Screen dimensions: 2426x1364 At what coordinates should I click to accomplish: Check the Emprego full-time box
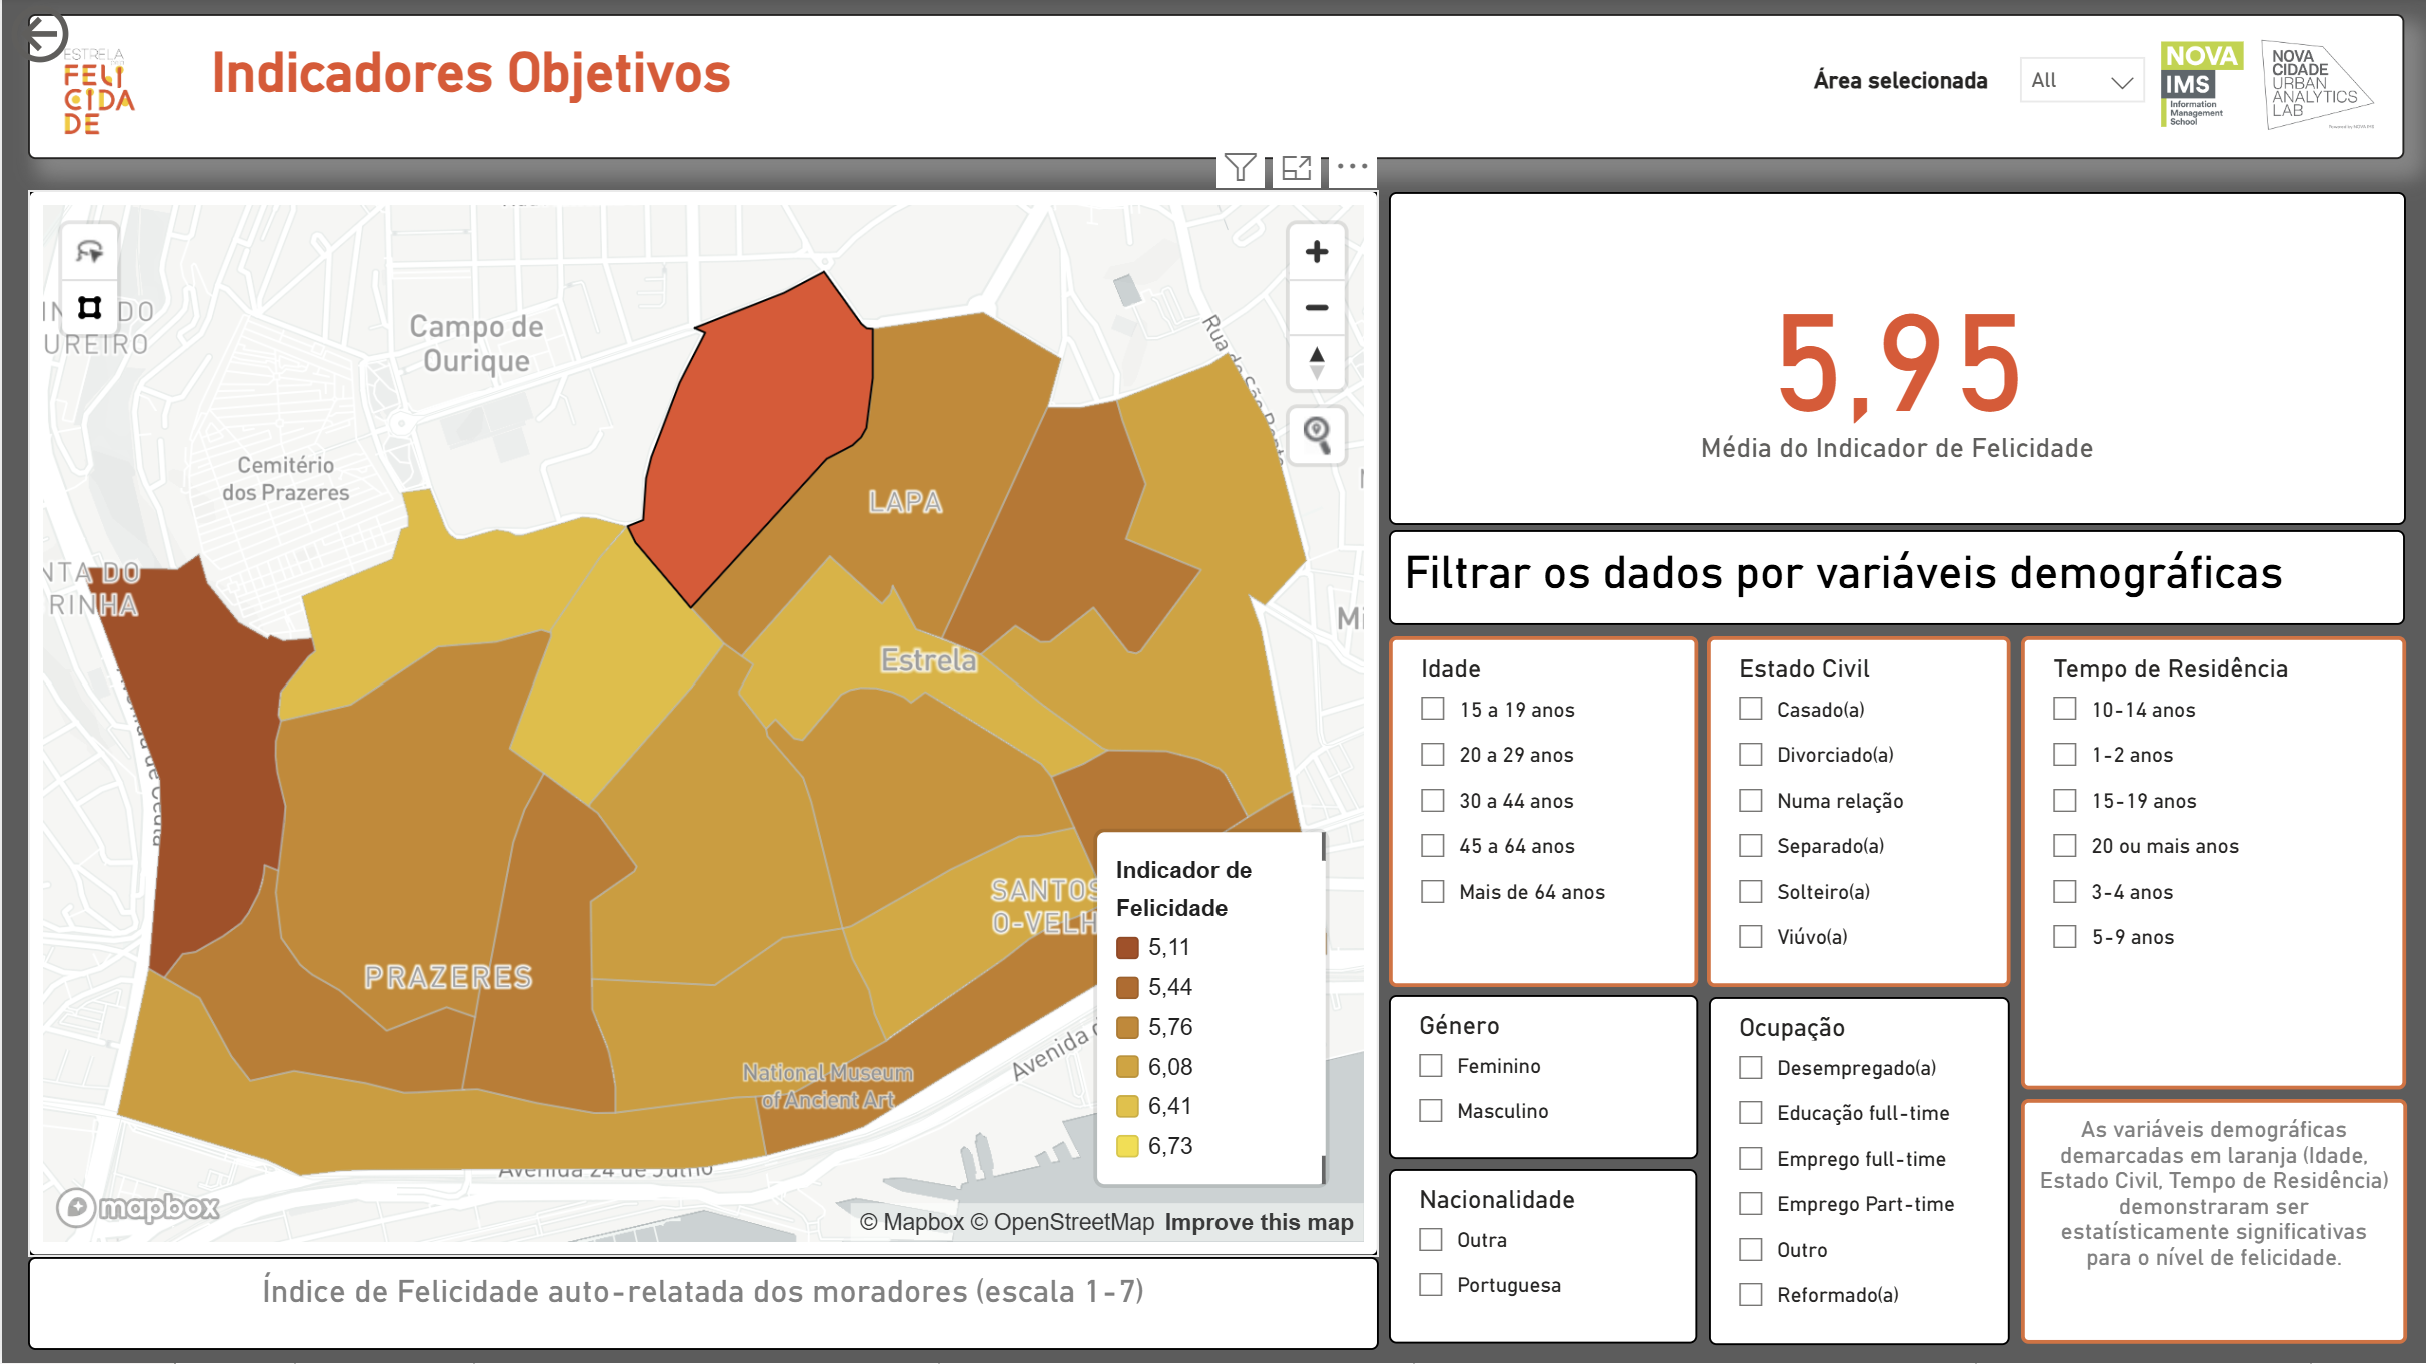(1751, 1158)
